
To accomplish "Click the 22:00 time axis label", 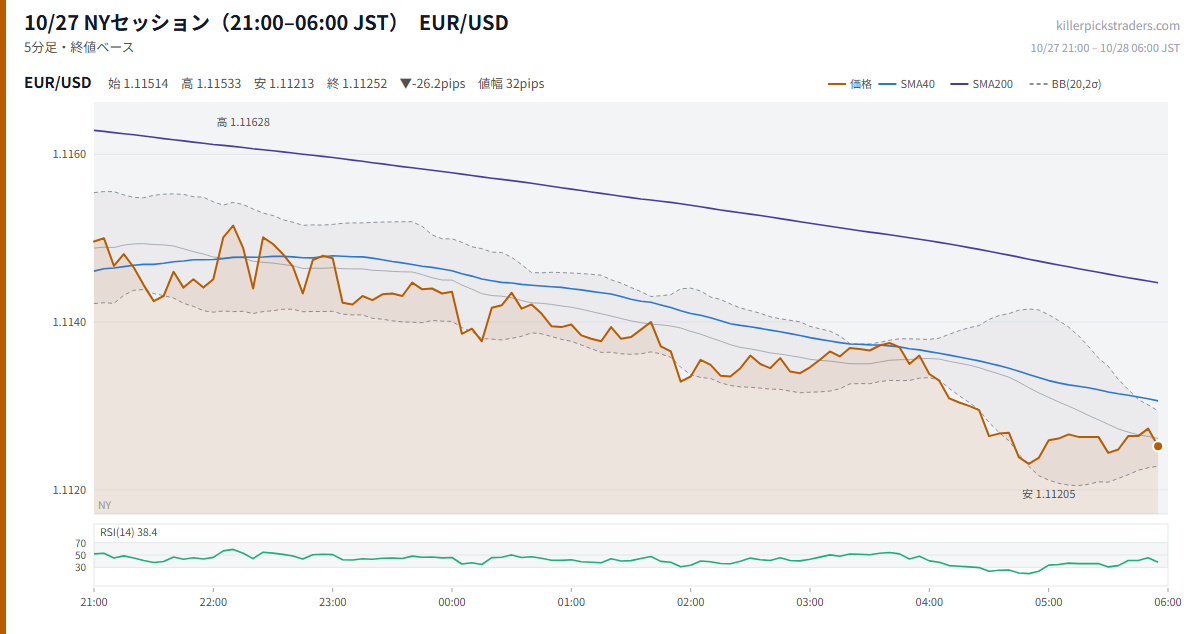I will tap(213, 602).
